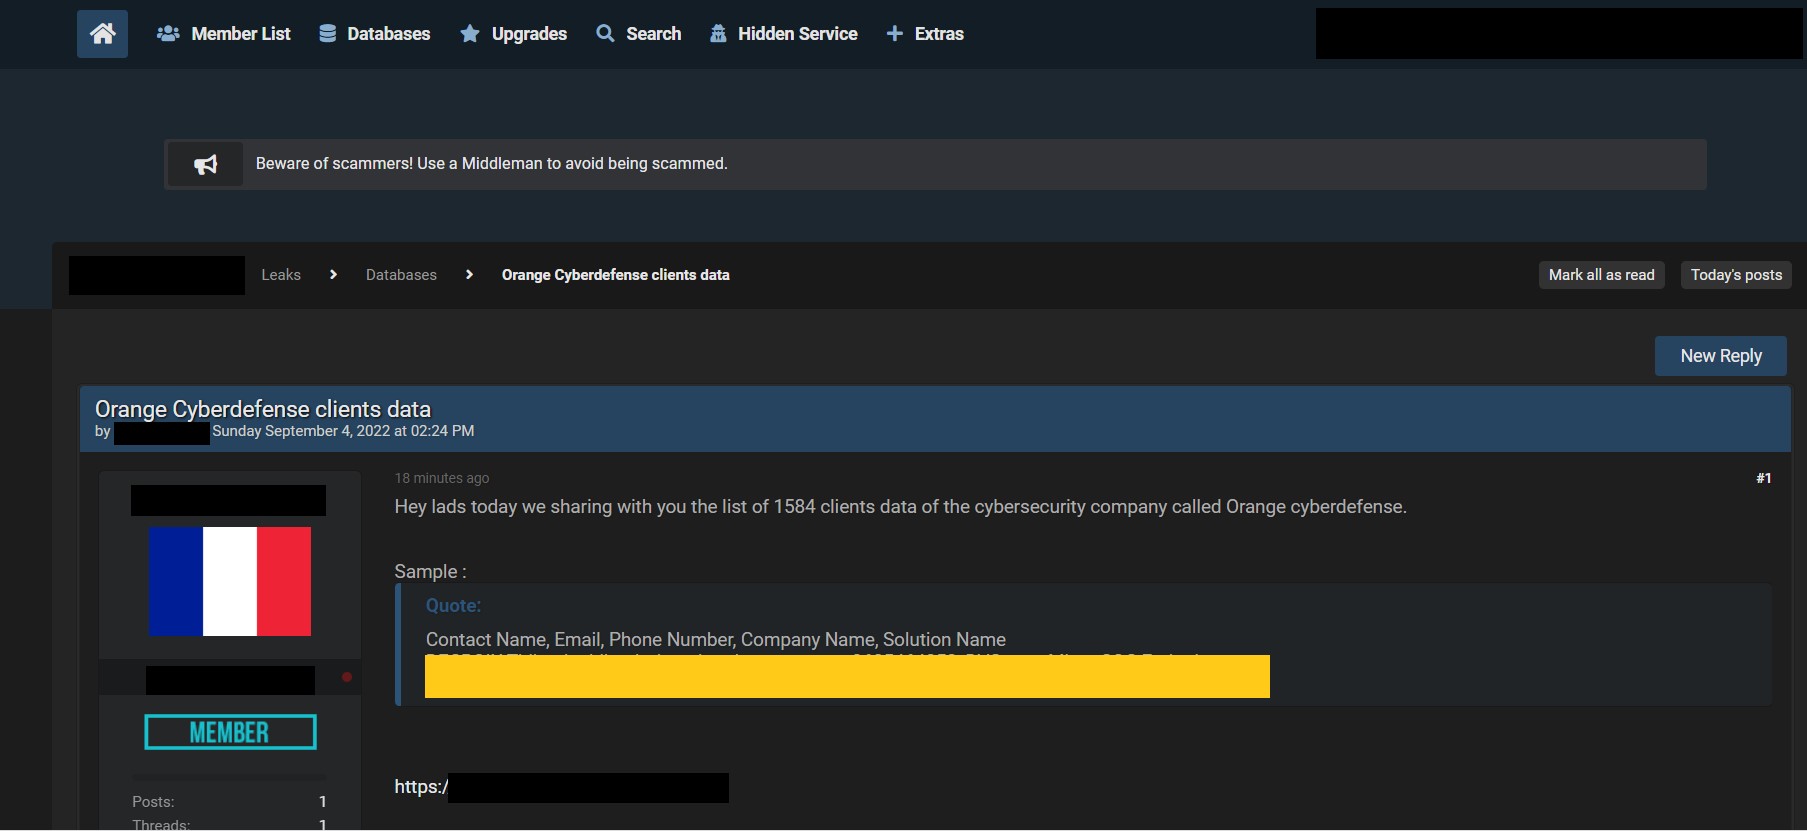Click the thread title heading
Image resolution: width=1807 pixels, height=831 pixels.
[263, 409]
